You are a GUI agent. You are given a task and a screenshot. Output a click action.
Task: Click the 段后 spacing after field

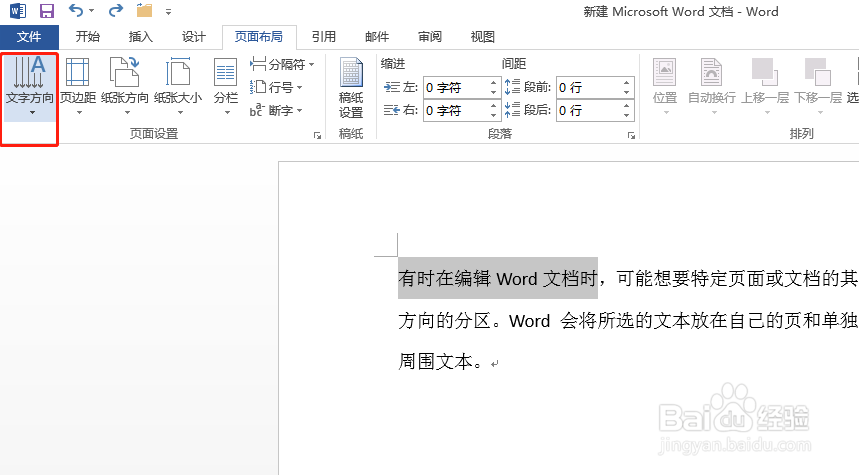pos(588,110)
